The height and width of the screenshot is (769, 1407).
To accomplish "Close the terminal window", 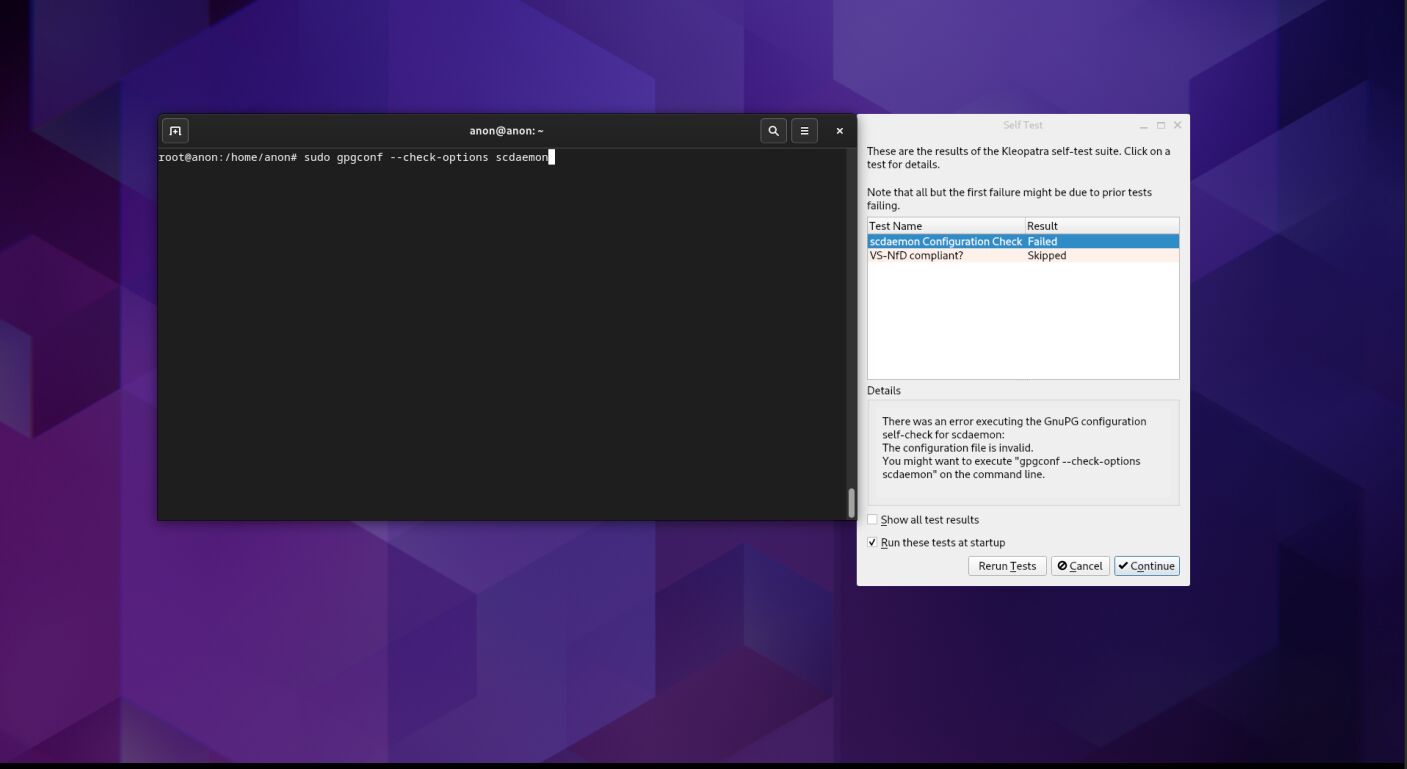I will [839, 131].
